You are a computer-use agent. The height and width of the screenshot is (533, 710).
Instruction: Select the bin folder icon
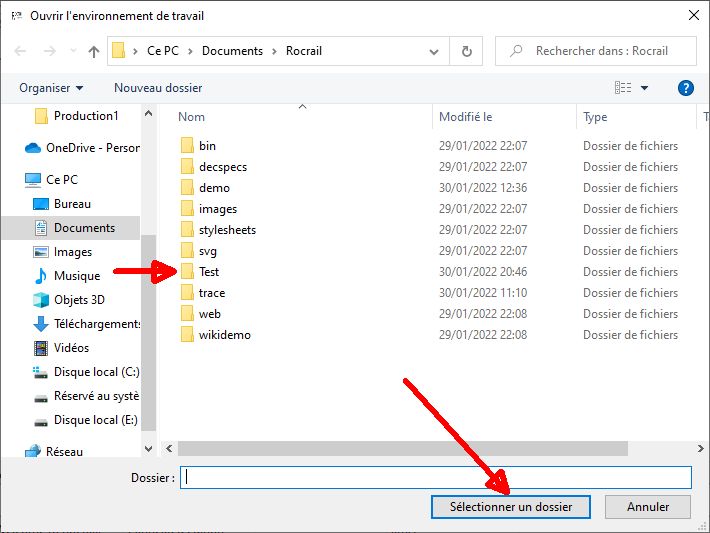point(187,146)
